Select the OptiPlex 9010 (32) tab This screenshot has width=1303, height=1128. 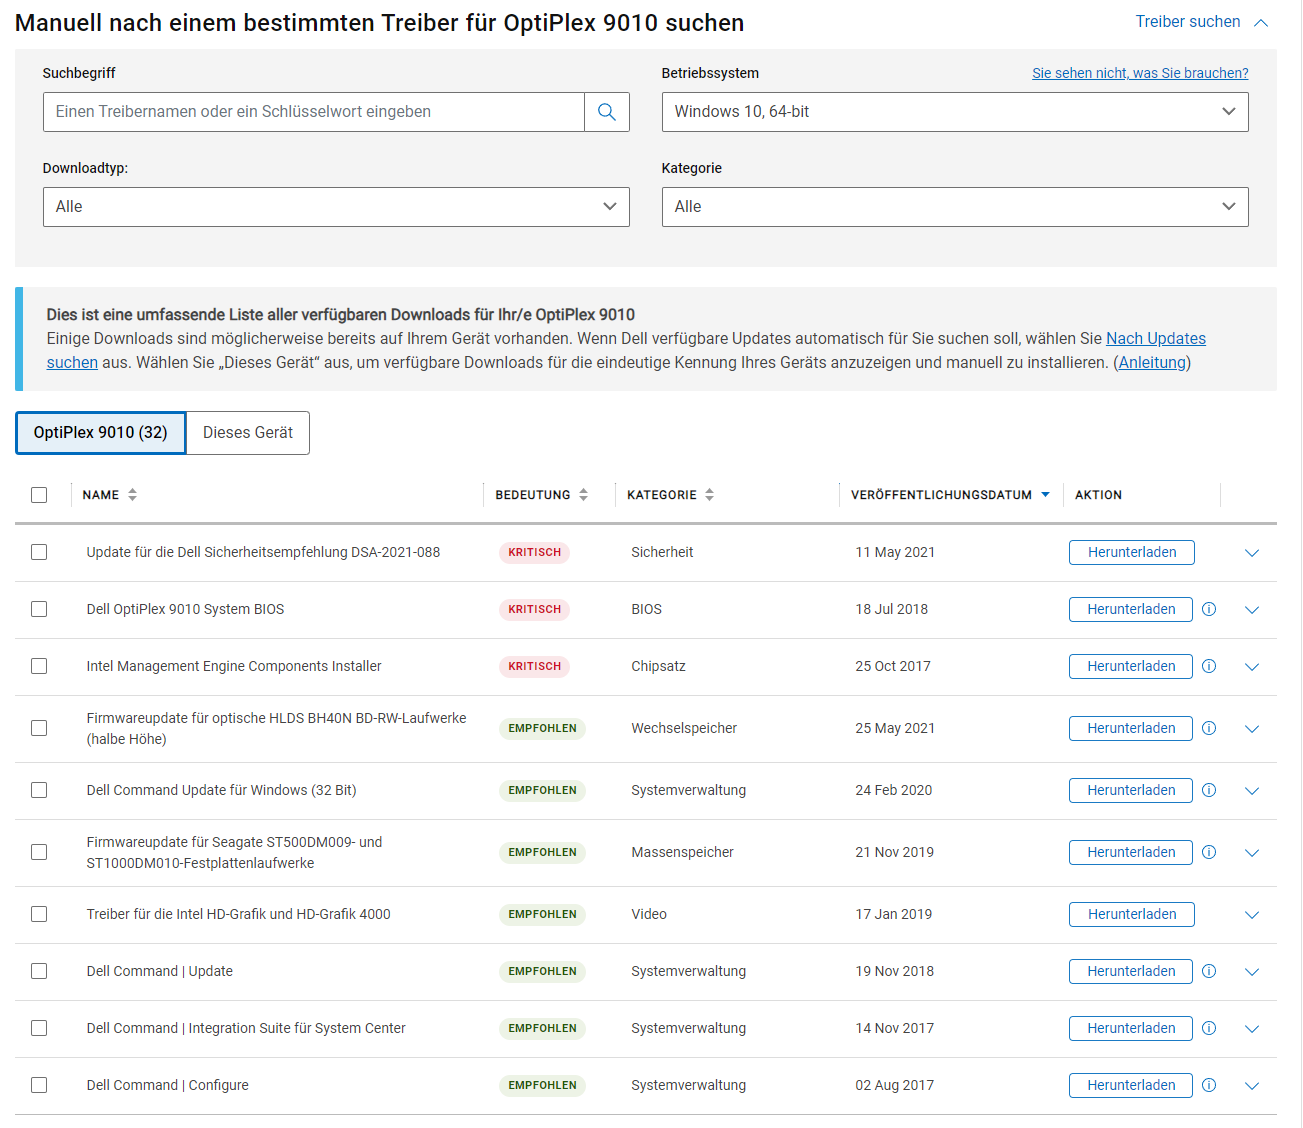coord(101,433)
